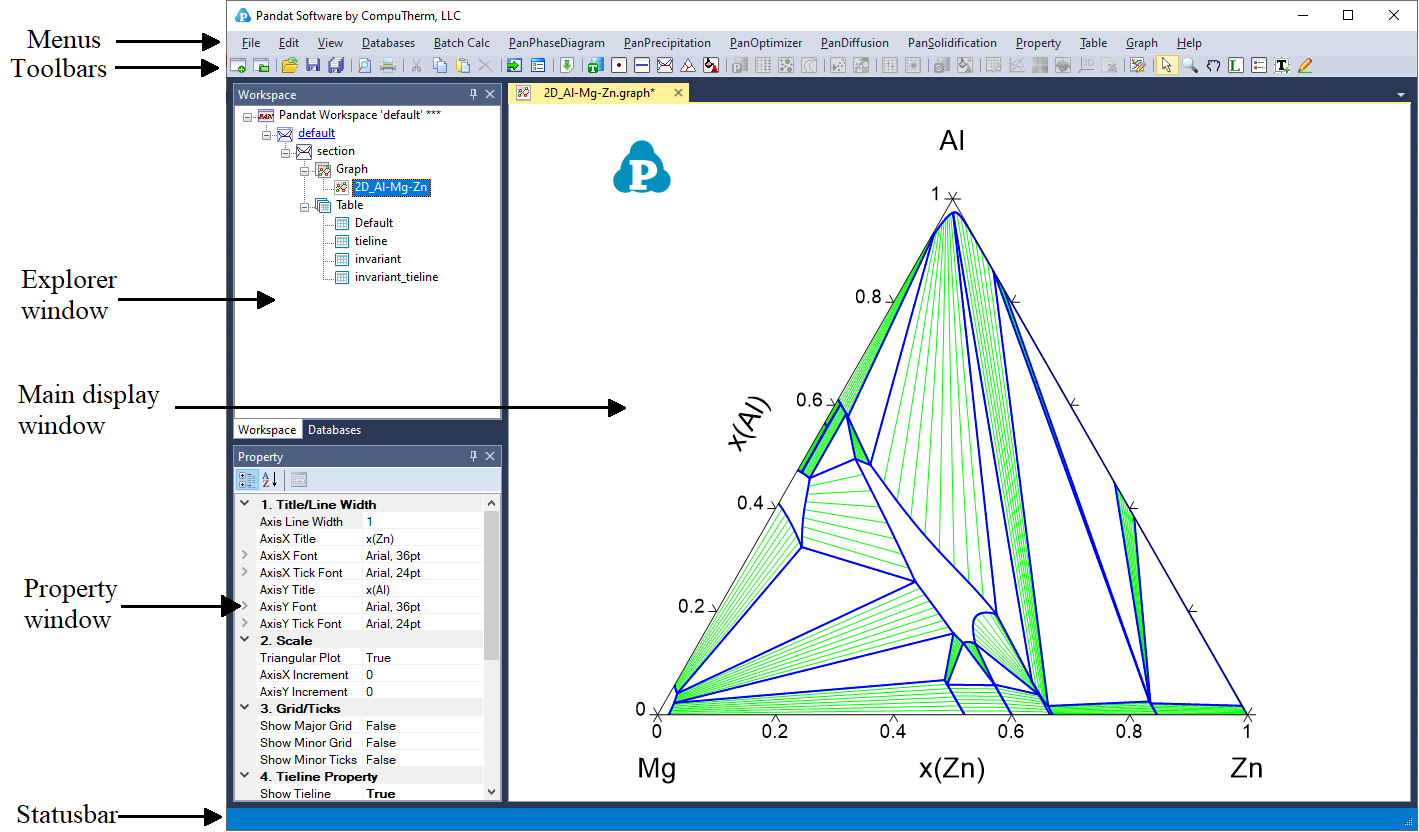Select the Zoom magnifier tool
Screen dimensions: 1419x832
pyautogui.click(x=1189, y=66)
